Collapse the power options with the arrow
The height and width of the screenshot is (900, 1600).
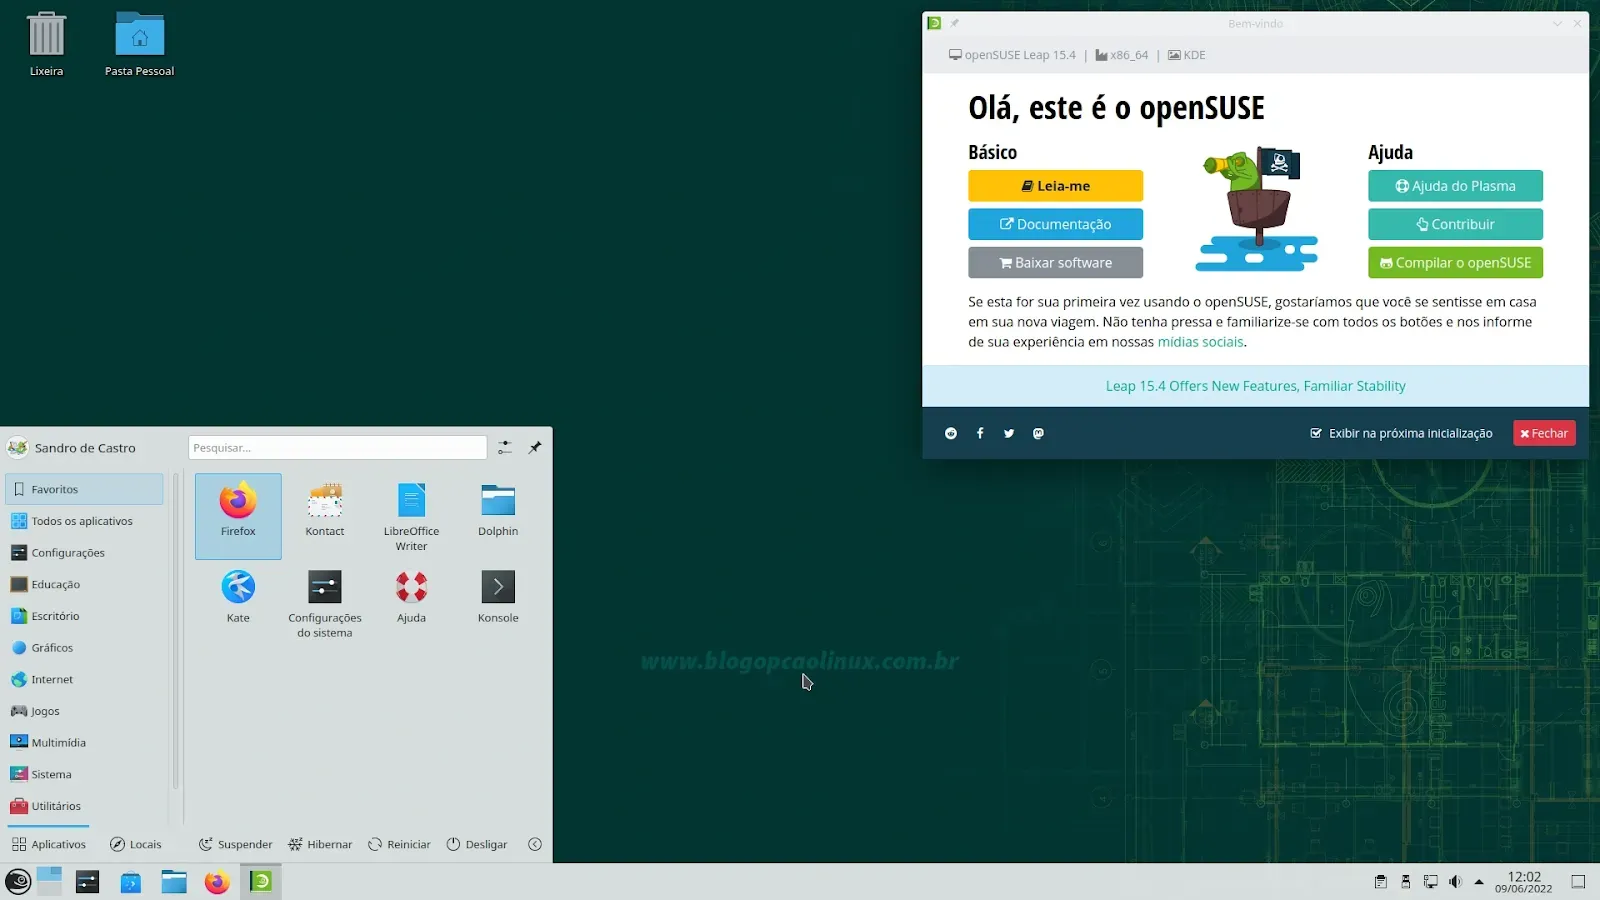click(x=535, y=844)
